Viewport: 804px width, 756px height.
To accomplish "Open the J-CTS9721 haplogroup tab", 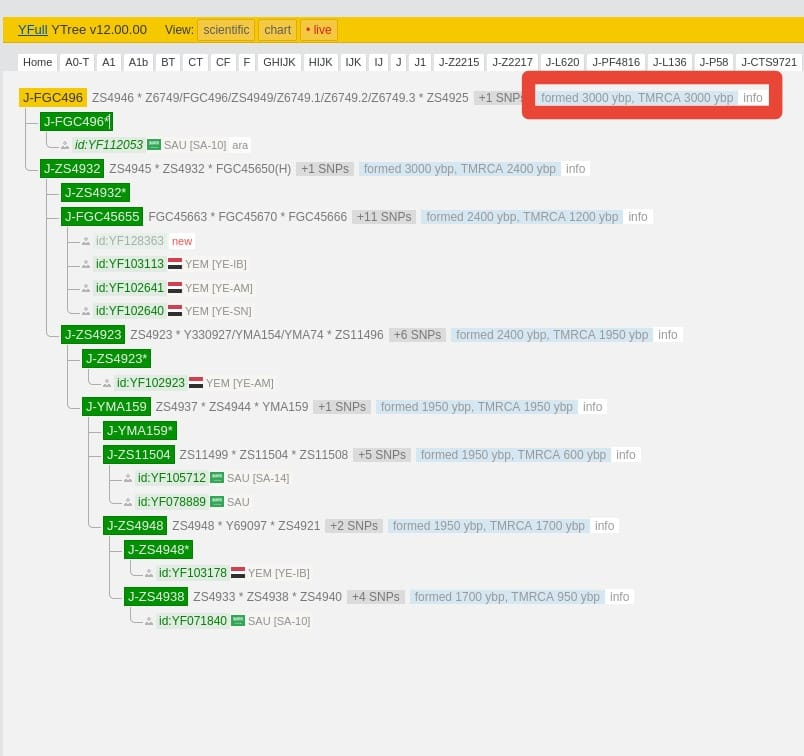I will tap(769, 62).
